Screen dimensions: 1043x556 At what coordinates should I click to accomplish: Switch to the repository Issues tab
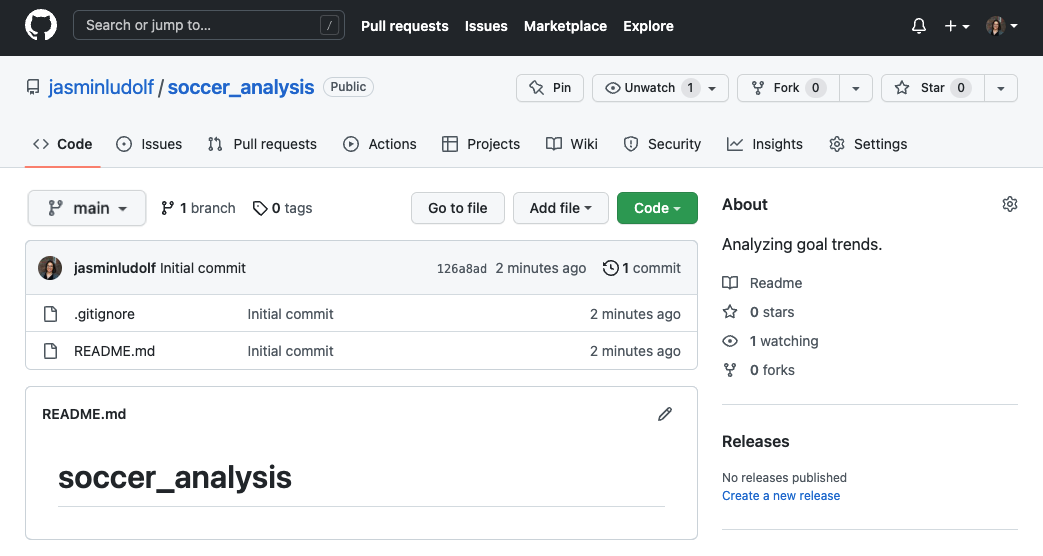tap(149, 144)
